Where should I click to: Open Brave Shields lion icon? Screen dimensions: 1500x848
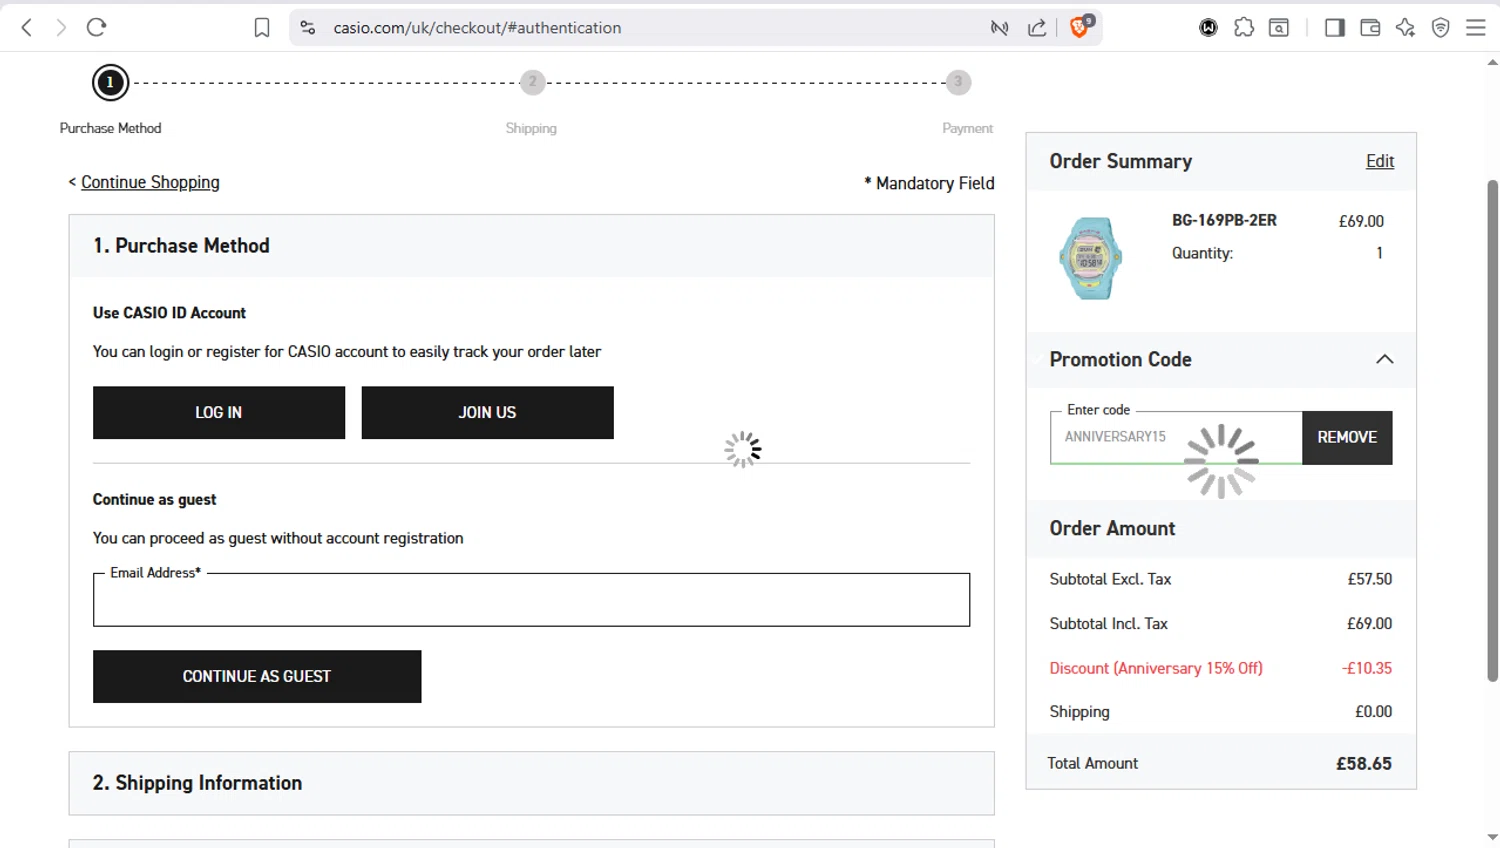pos(1080,26)
